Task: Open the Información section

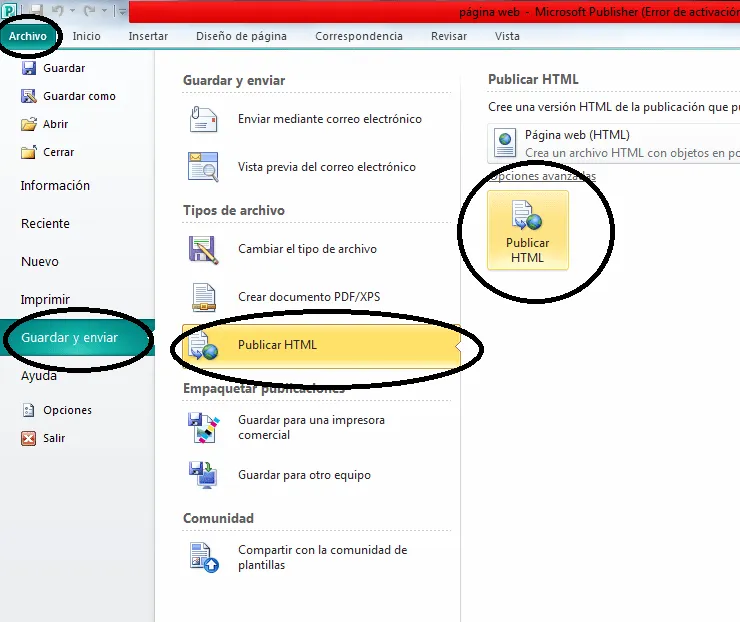Action: click(55, 185)
